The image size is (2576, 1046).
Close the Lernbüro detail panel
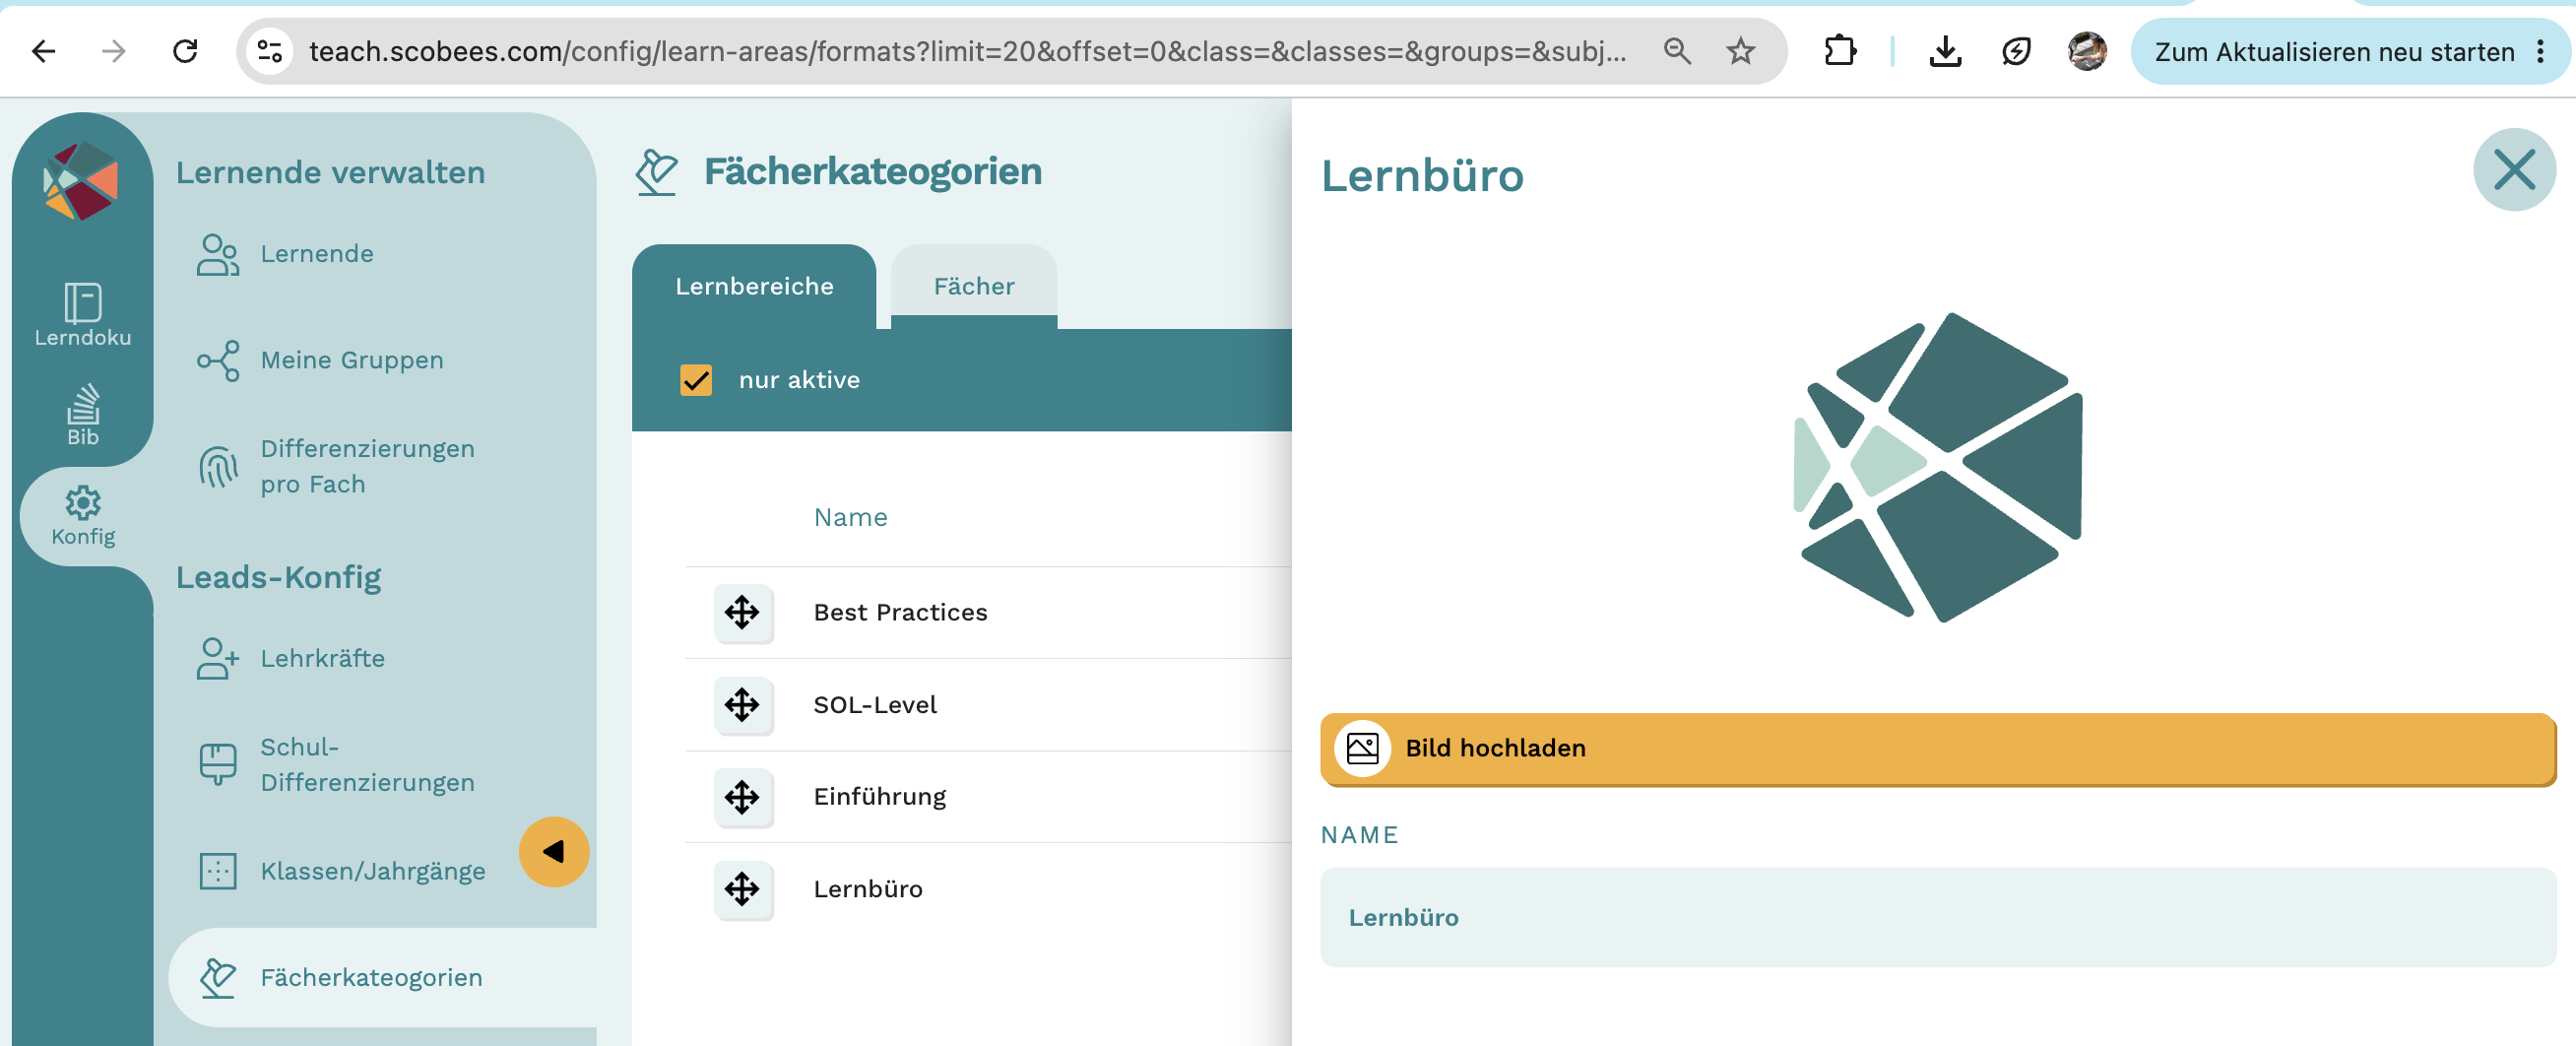pyautogui.click(x=2514, y=170)
